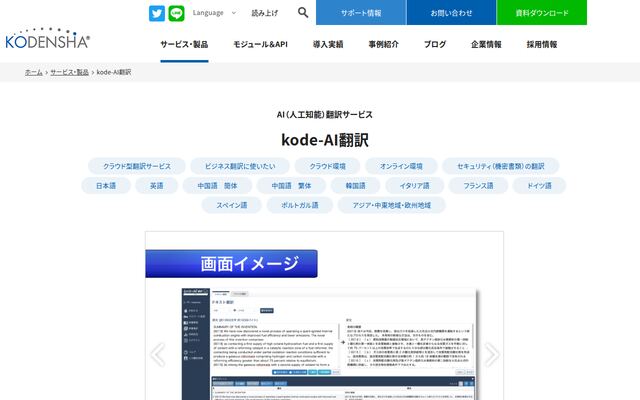Open the ブログ menu item

tap(435, 44)
